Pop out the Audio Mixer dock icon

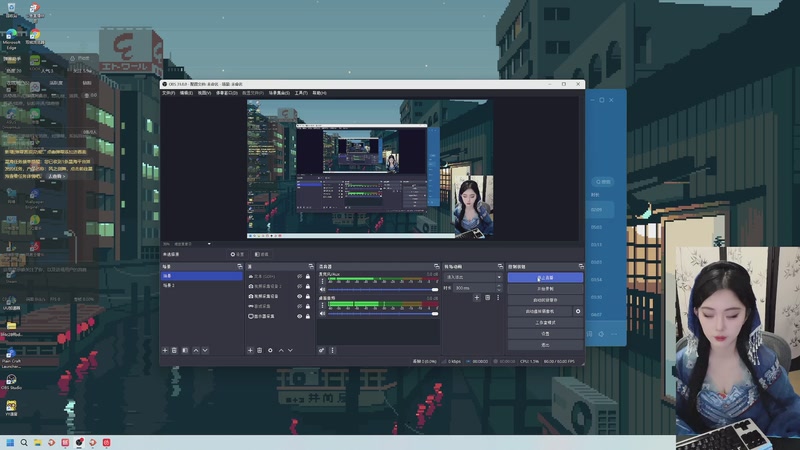(x=436, y=266)
